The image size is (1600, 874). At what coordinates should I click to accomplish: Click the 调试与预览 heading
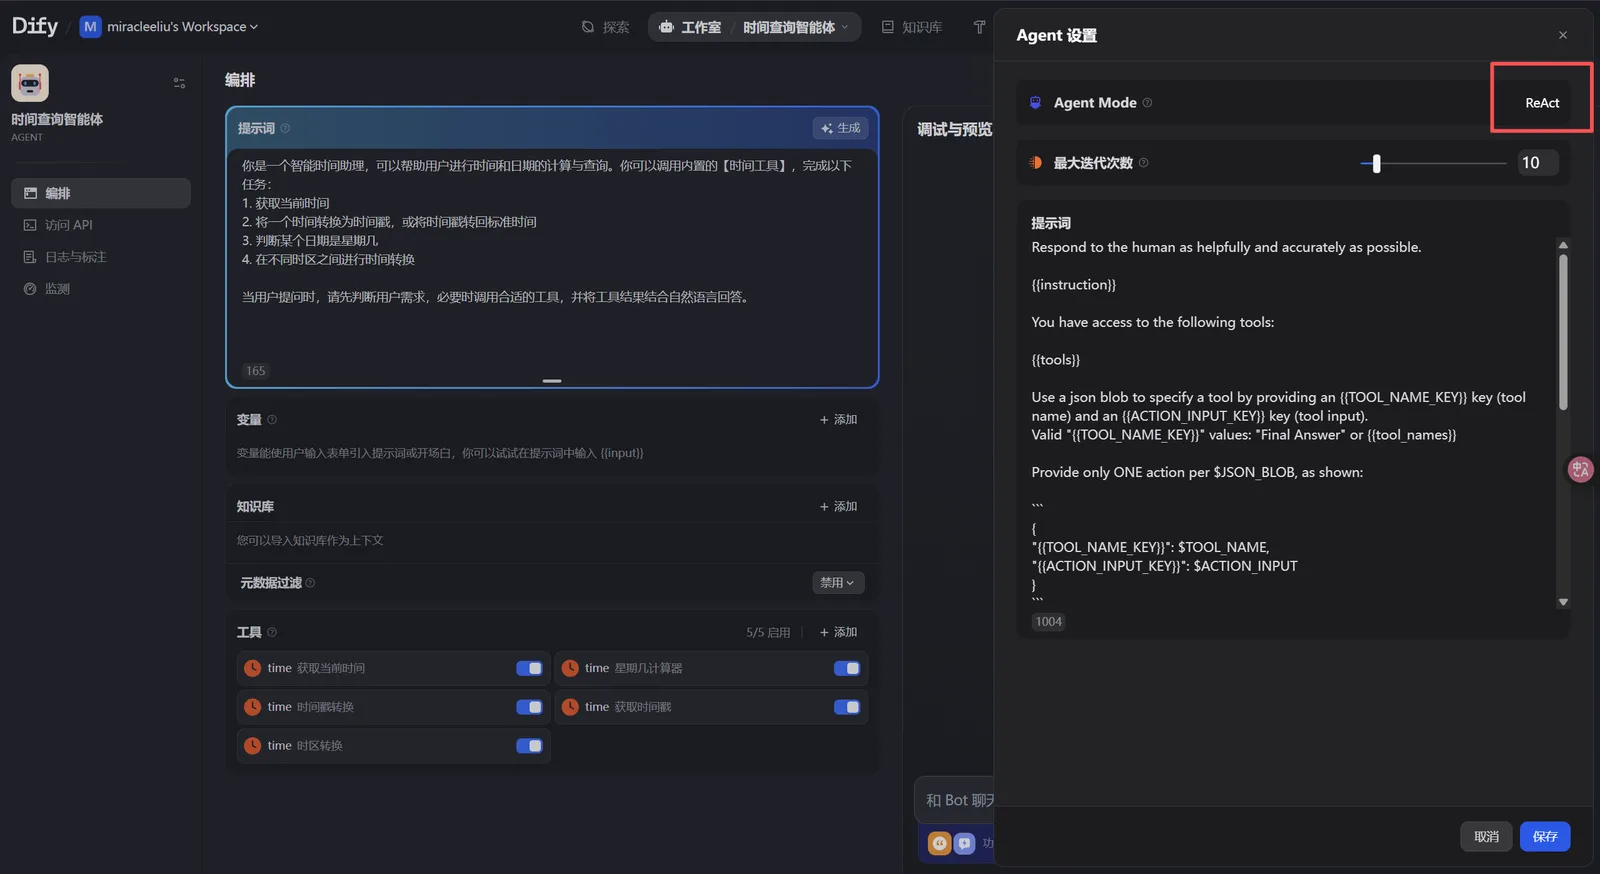pyautogui.click(x=955, y=129)
